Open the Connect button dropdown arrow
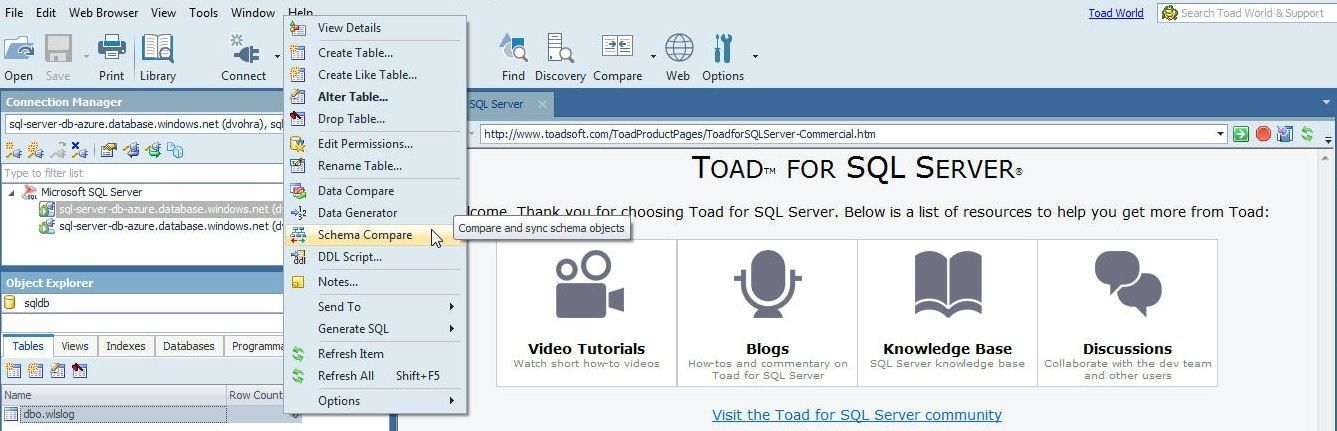This screenshot has width=1337, height=431. (277, 56)
